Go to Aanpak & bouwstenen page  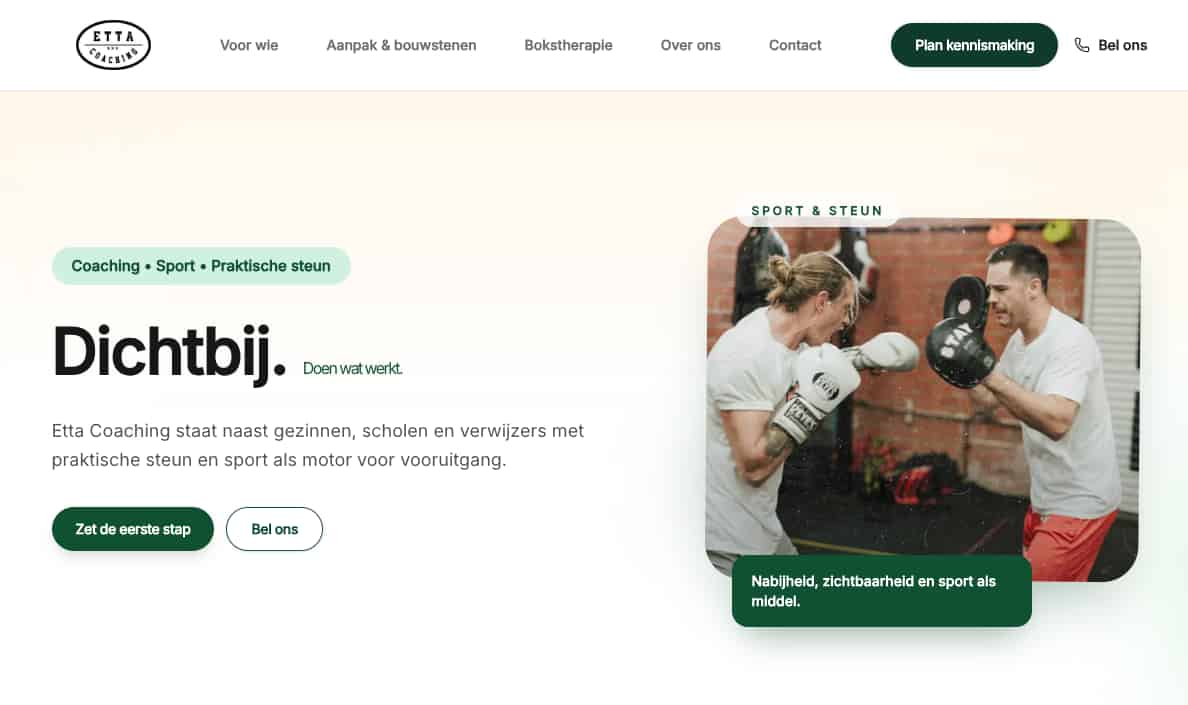(x=402, y=45)
